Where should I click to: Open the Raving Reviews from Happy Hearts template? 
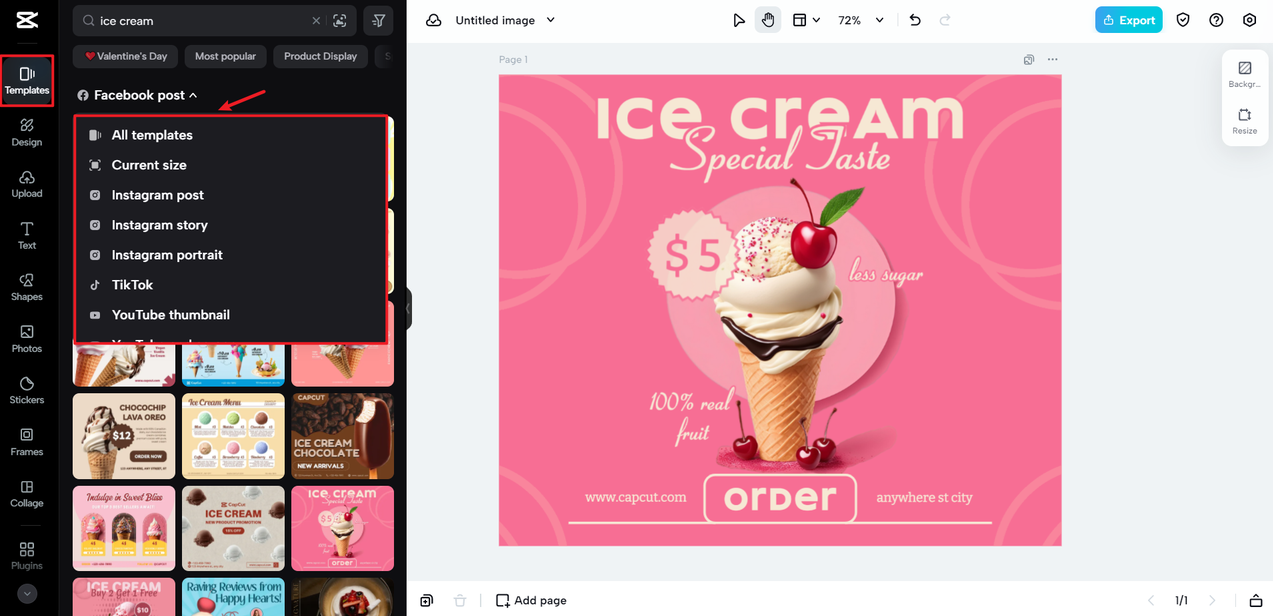tap(233, 597)
